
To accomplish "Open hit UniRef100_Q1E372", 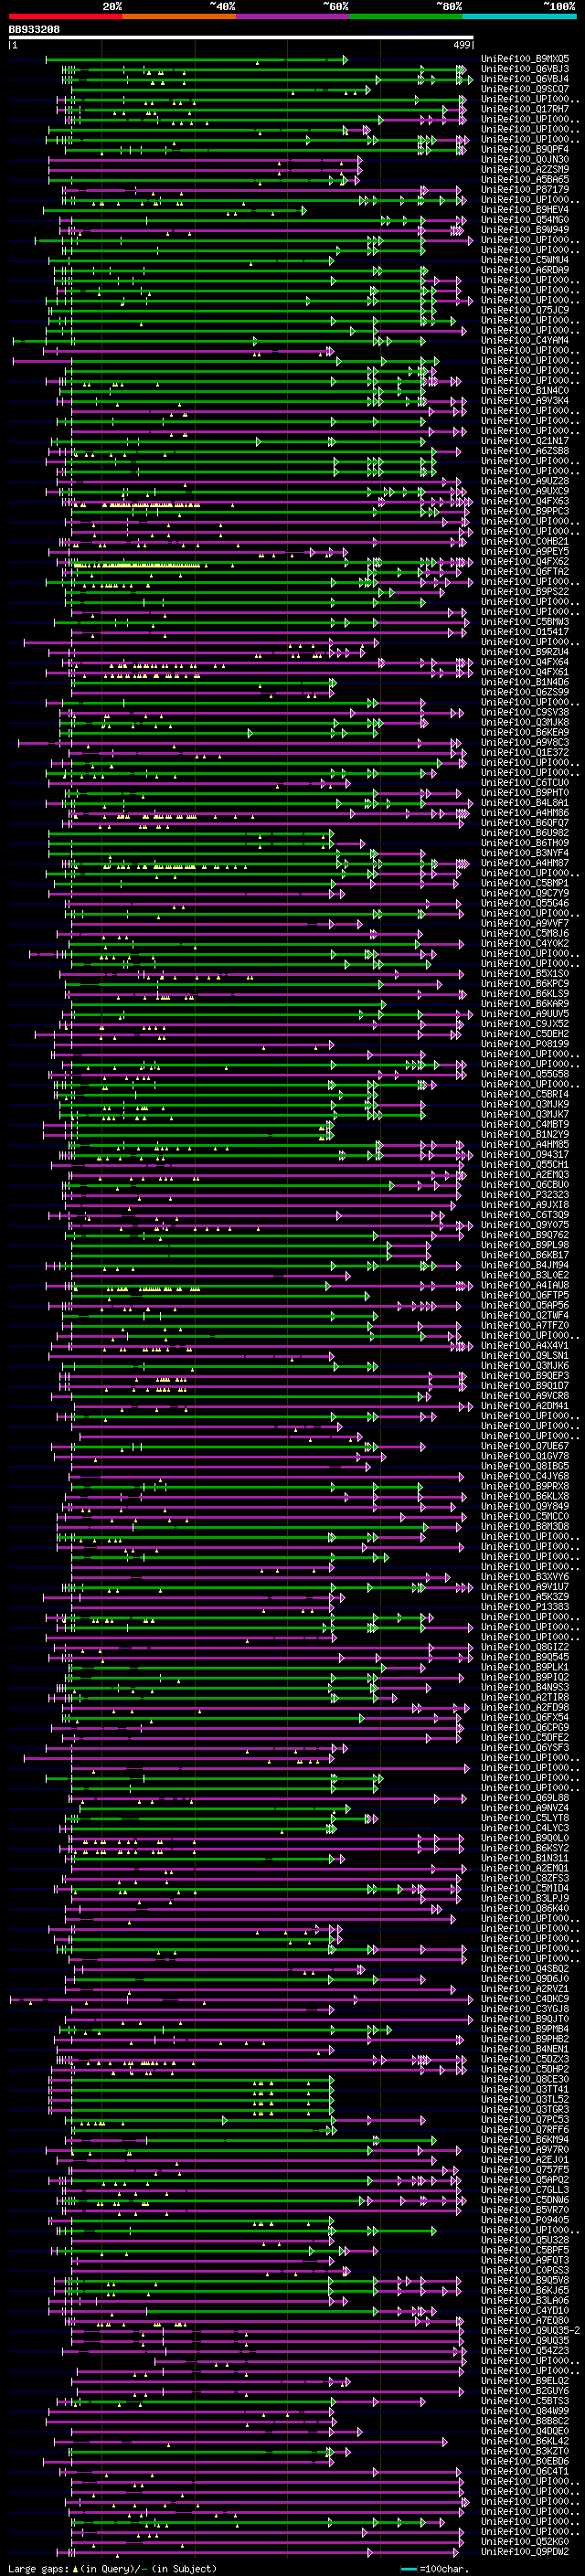I will pos(525,753).
